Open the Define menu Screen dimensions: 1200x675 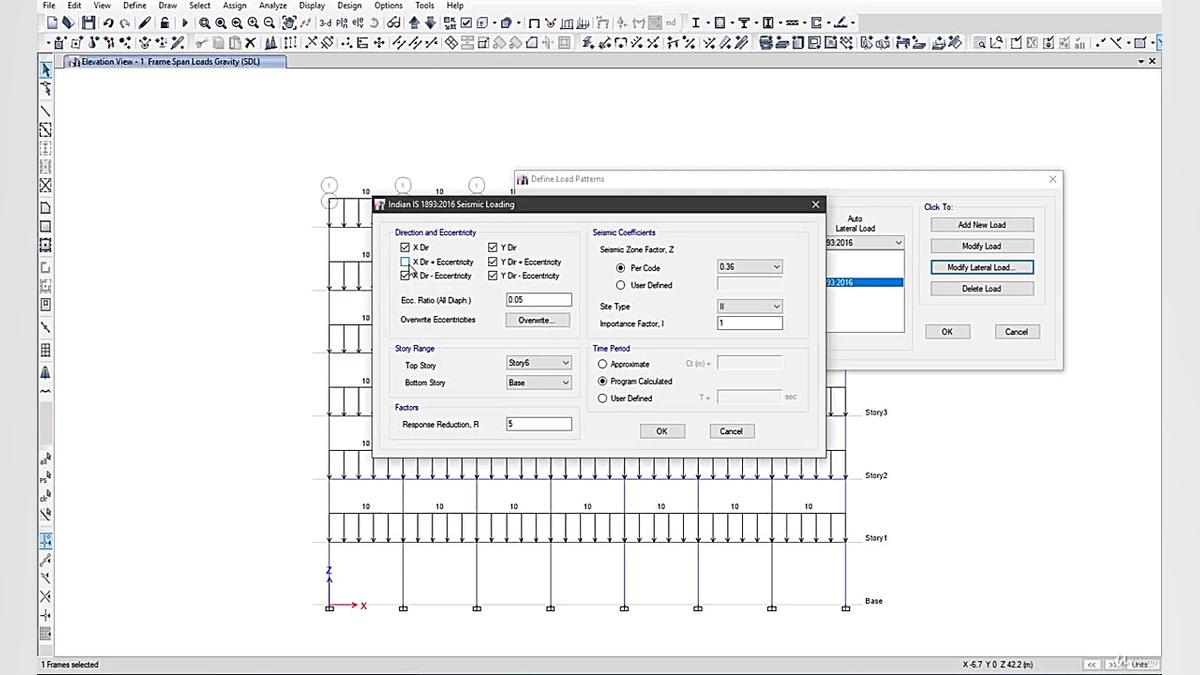point(134,5)
